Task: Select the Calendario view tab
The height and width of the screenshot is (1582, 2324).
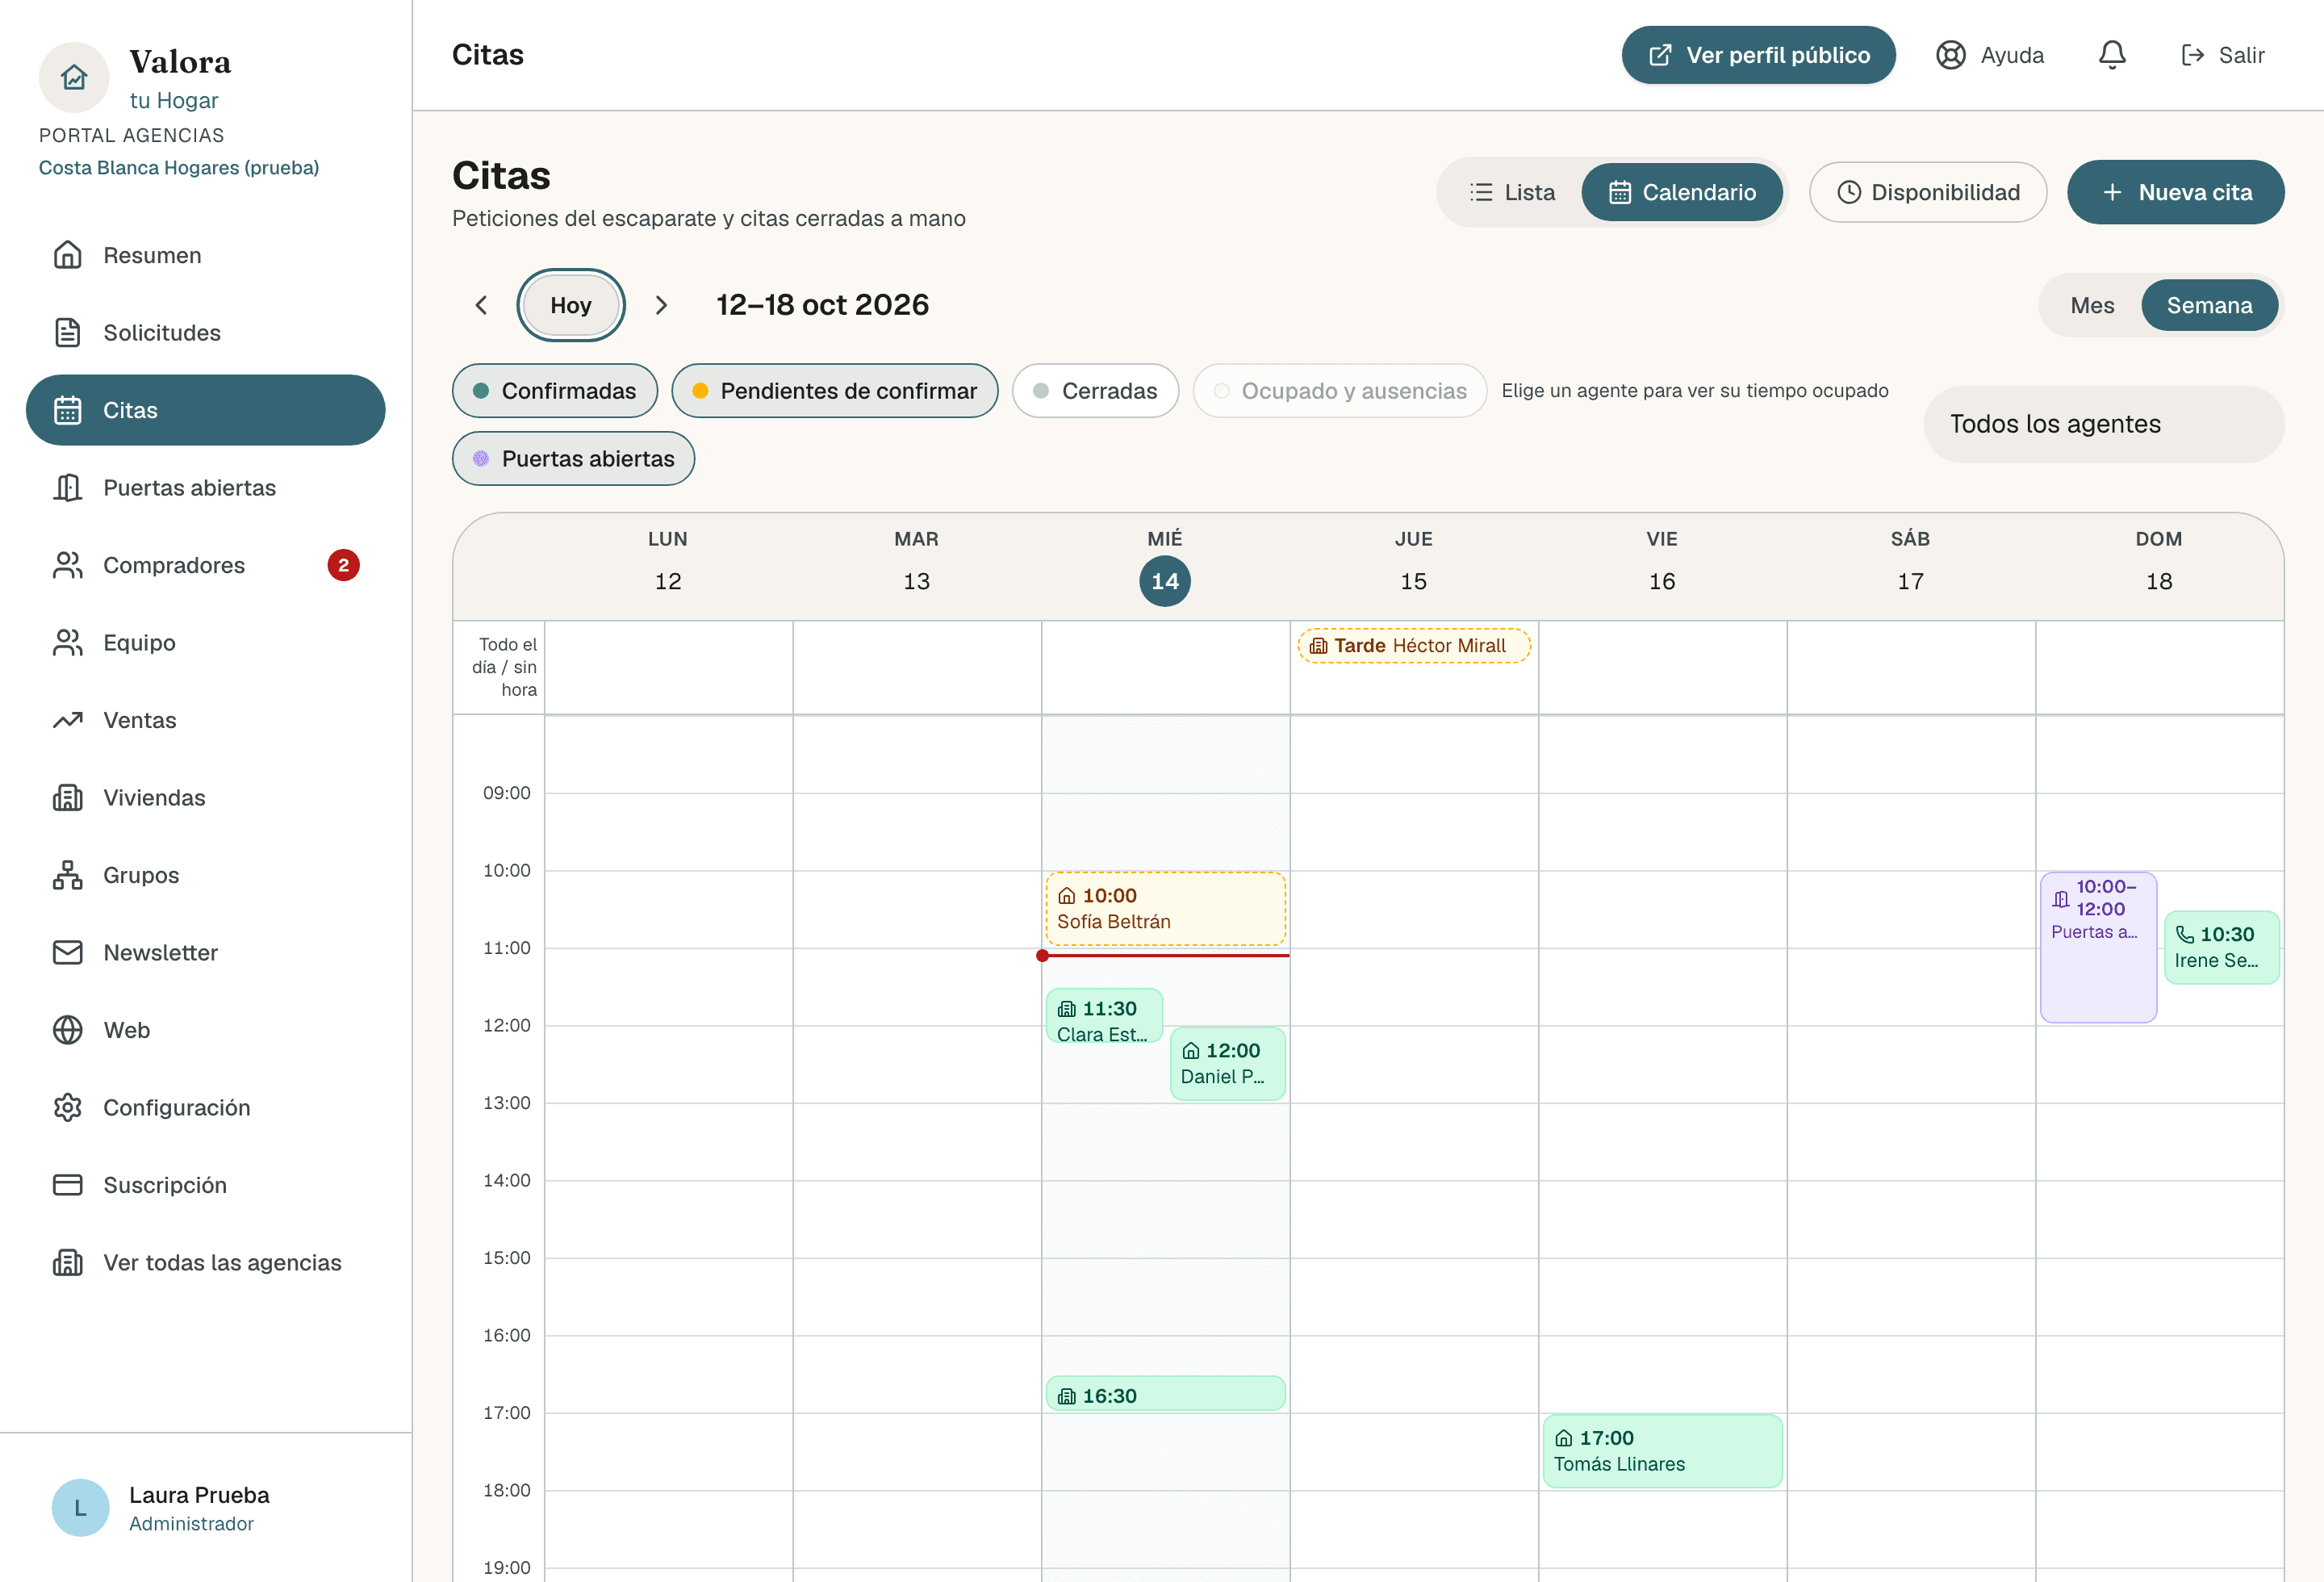Action: [x=1682, y=192]
